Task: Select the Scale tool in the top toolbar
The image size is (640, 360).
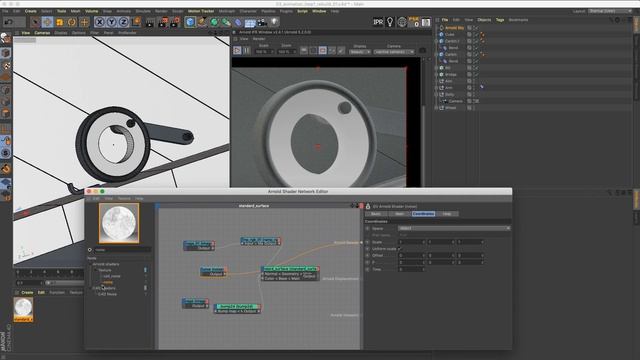Action: (x=60, y=22)
